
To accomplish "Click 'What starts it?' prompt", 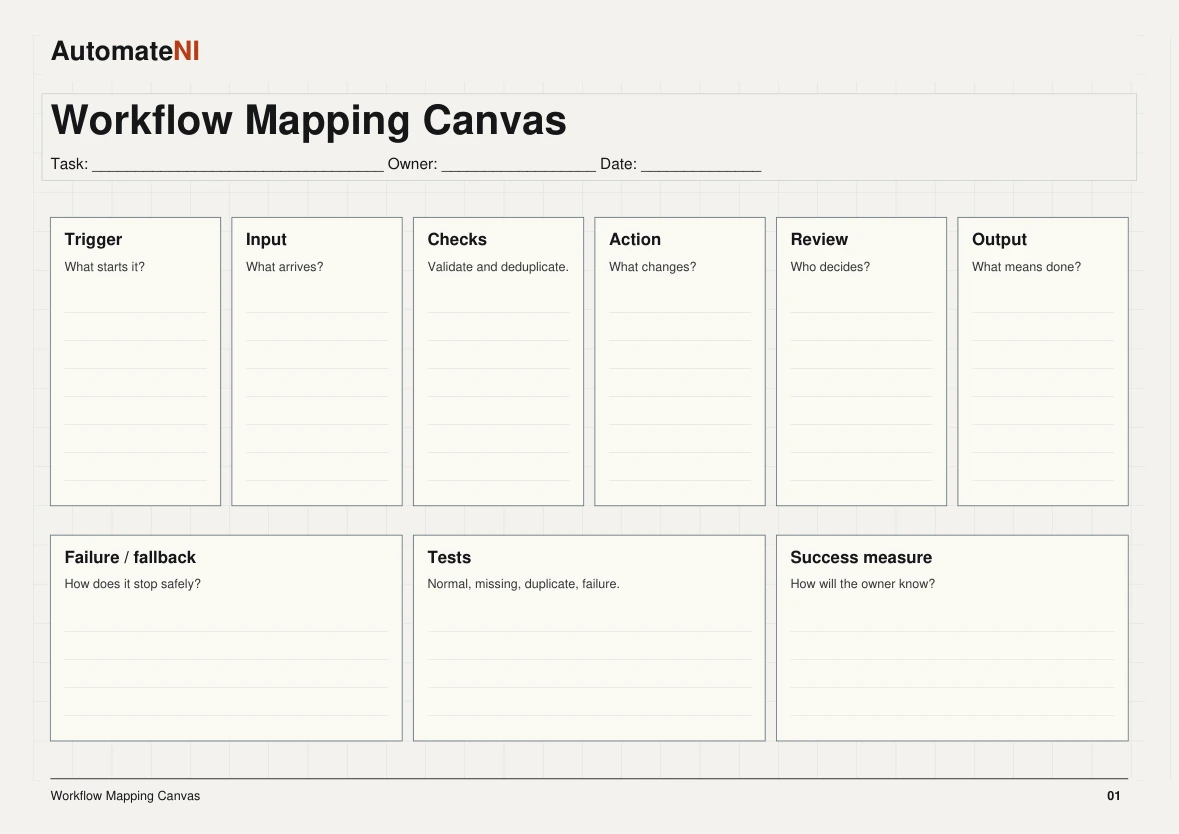I will point(105,267).
